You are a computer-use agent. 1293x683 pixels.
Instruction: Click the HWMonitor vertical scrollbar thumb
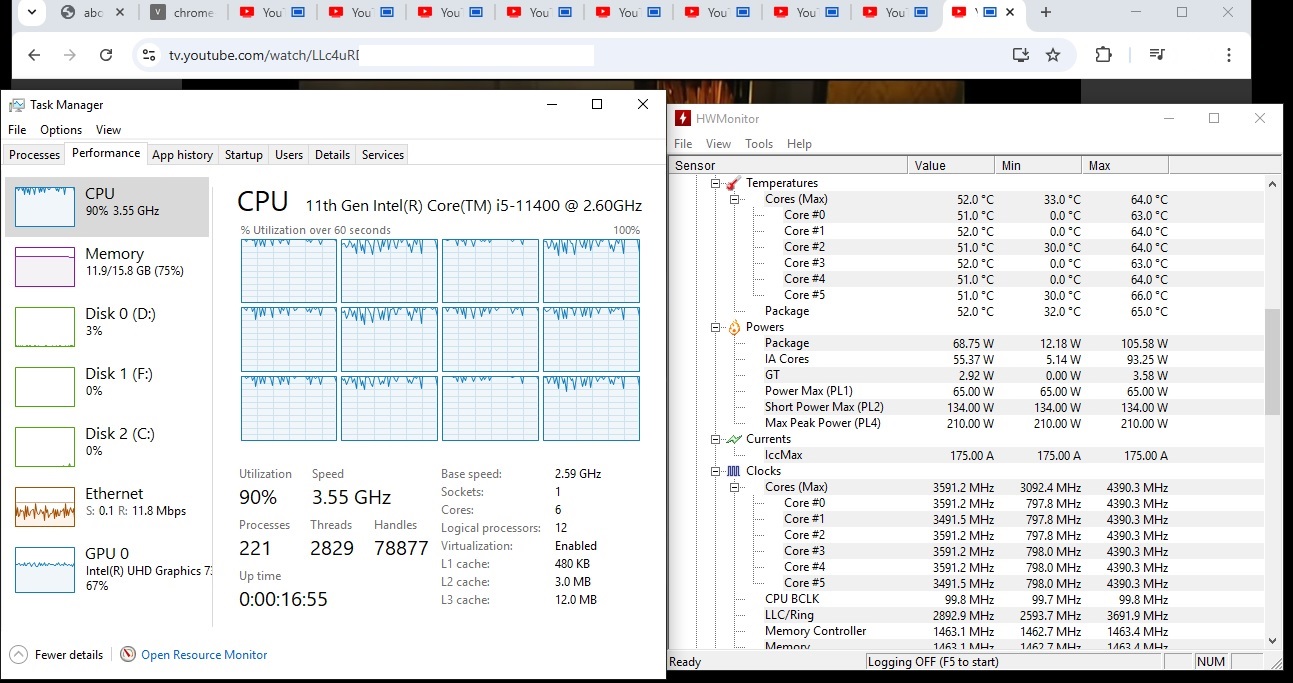1272,361
